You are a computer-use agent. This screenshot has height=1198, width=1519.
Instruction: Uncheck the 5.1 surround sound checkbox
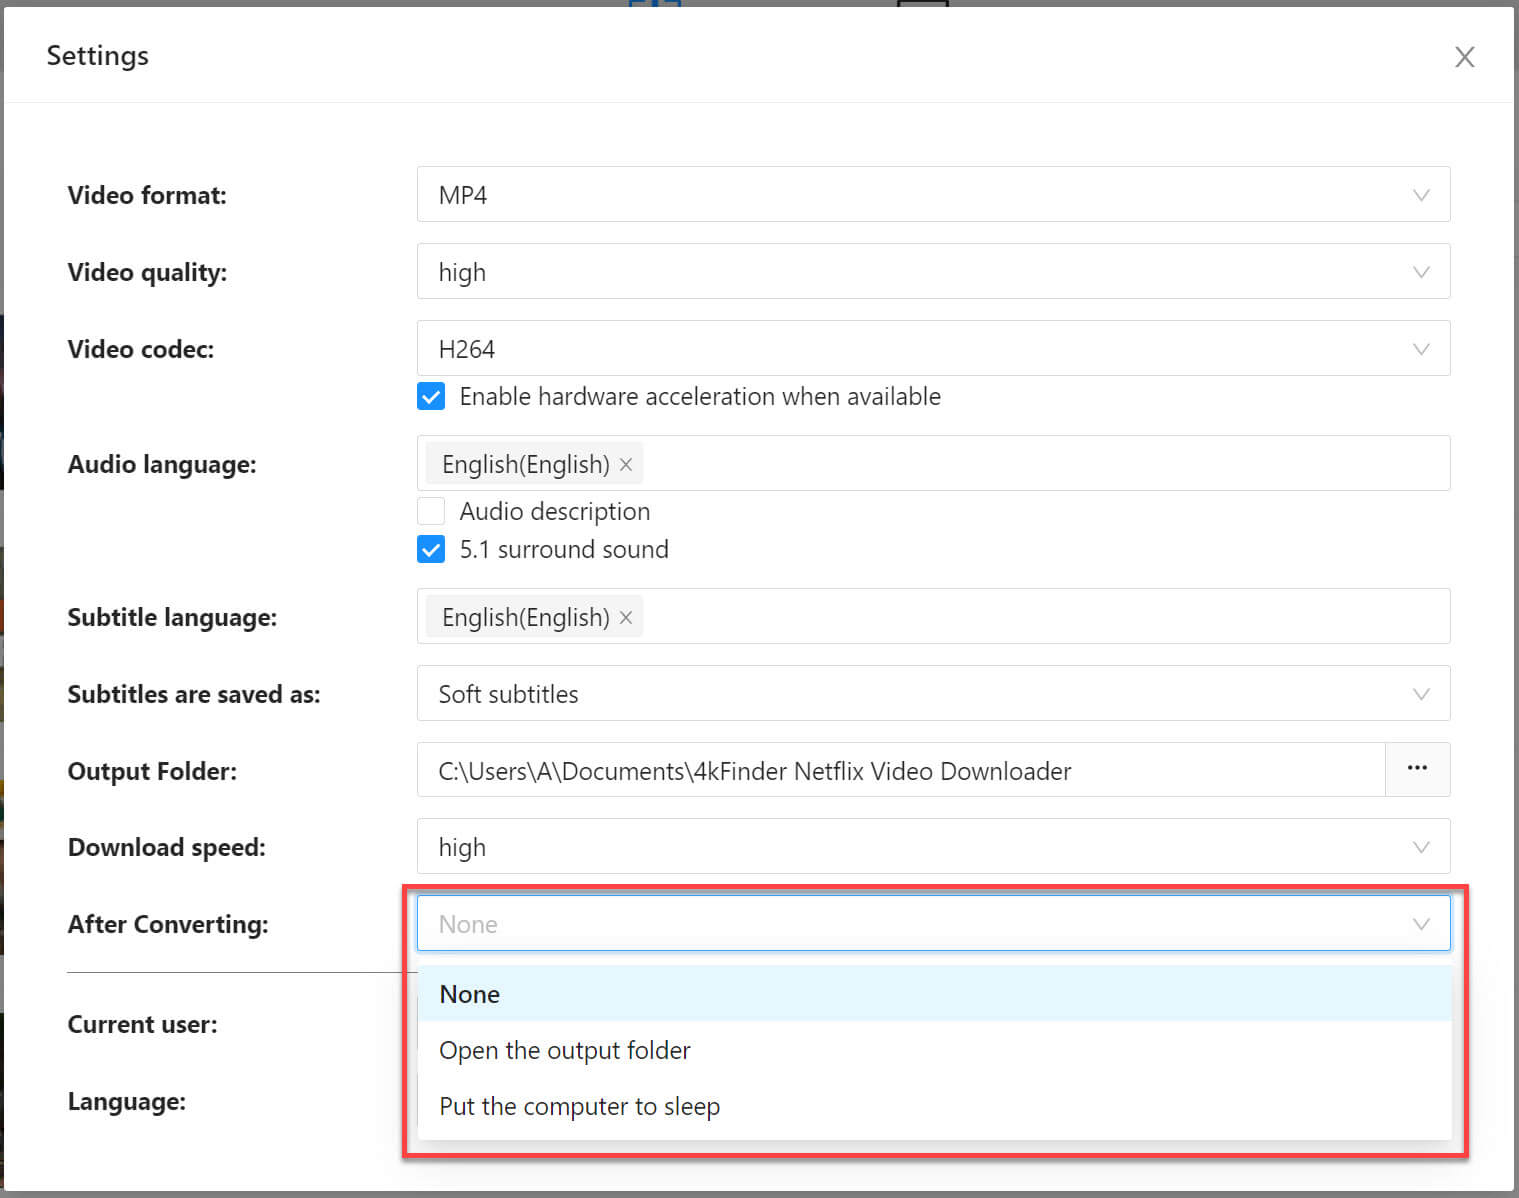click(x=431, y=549)
